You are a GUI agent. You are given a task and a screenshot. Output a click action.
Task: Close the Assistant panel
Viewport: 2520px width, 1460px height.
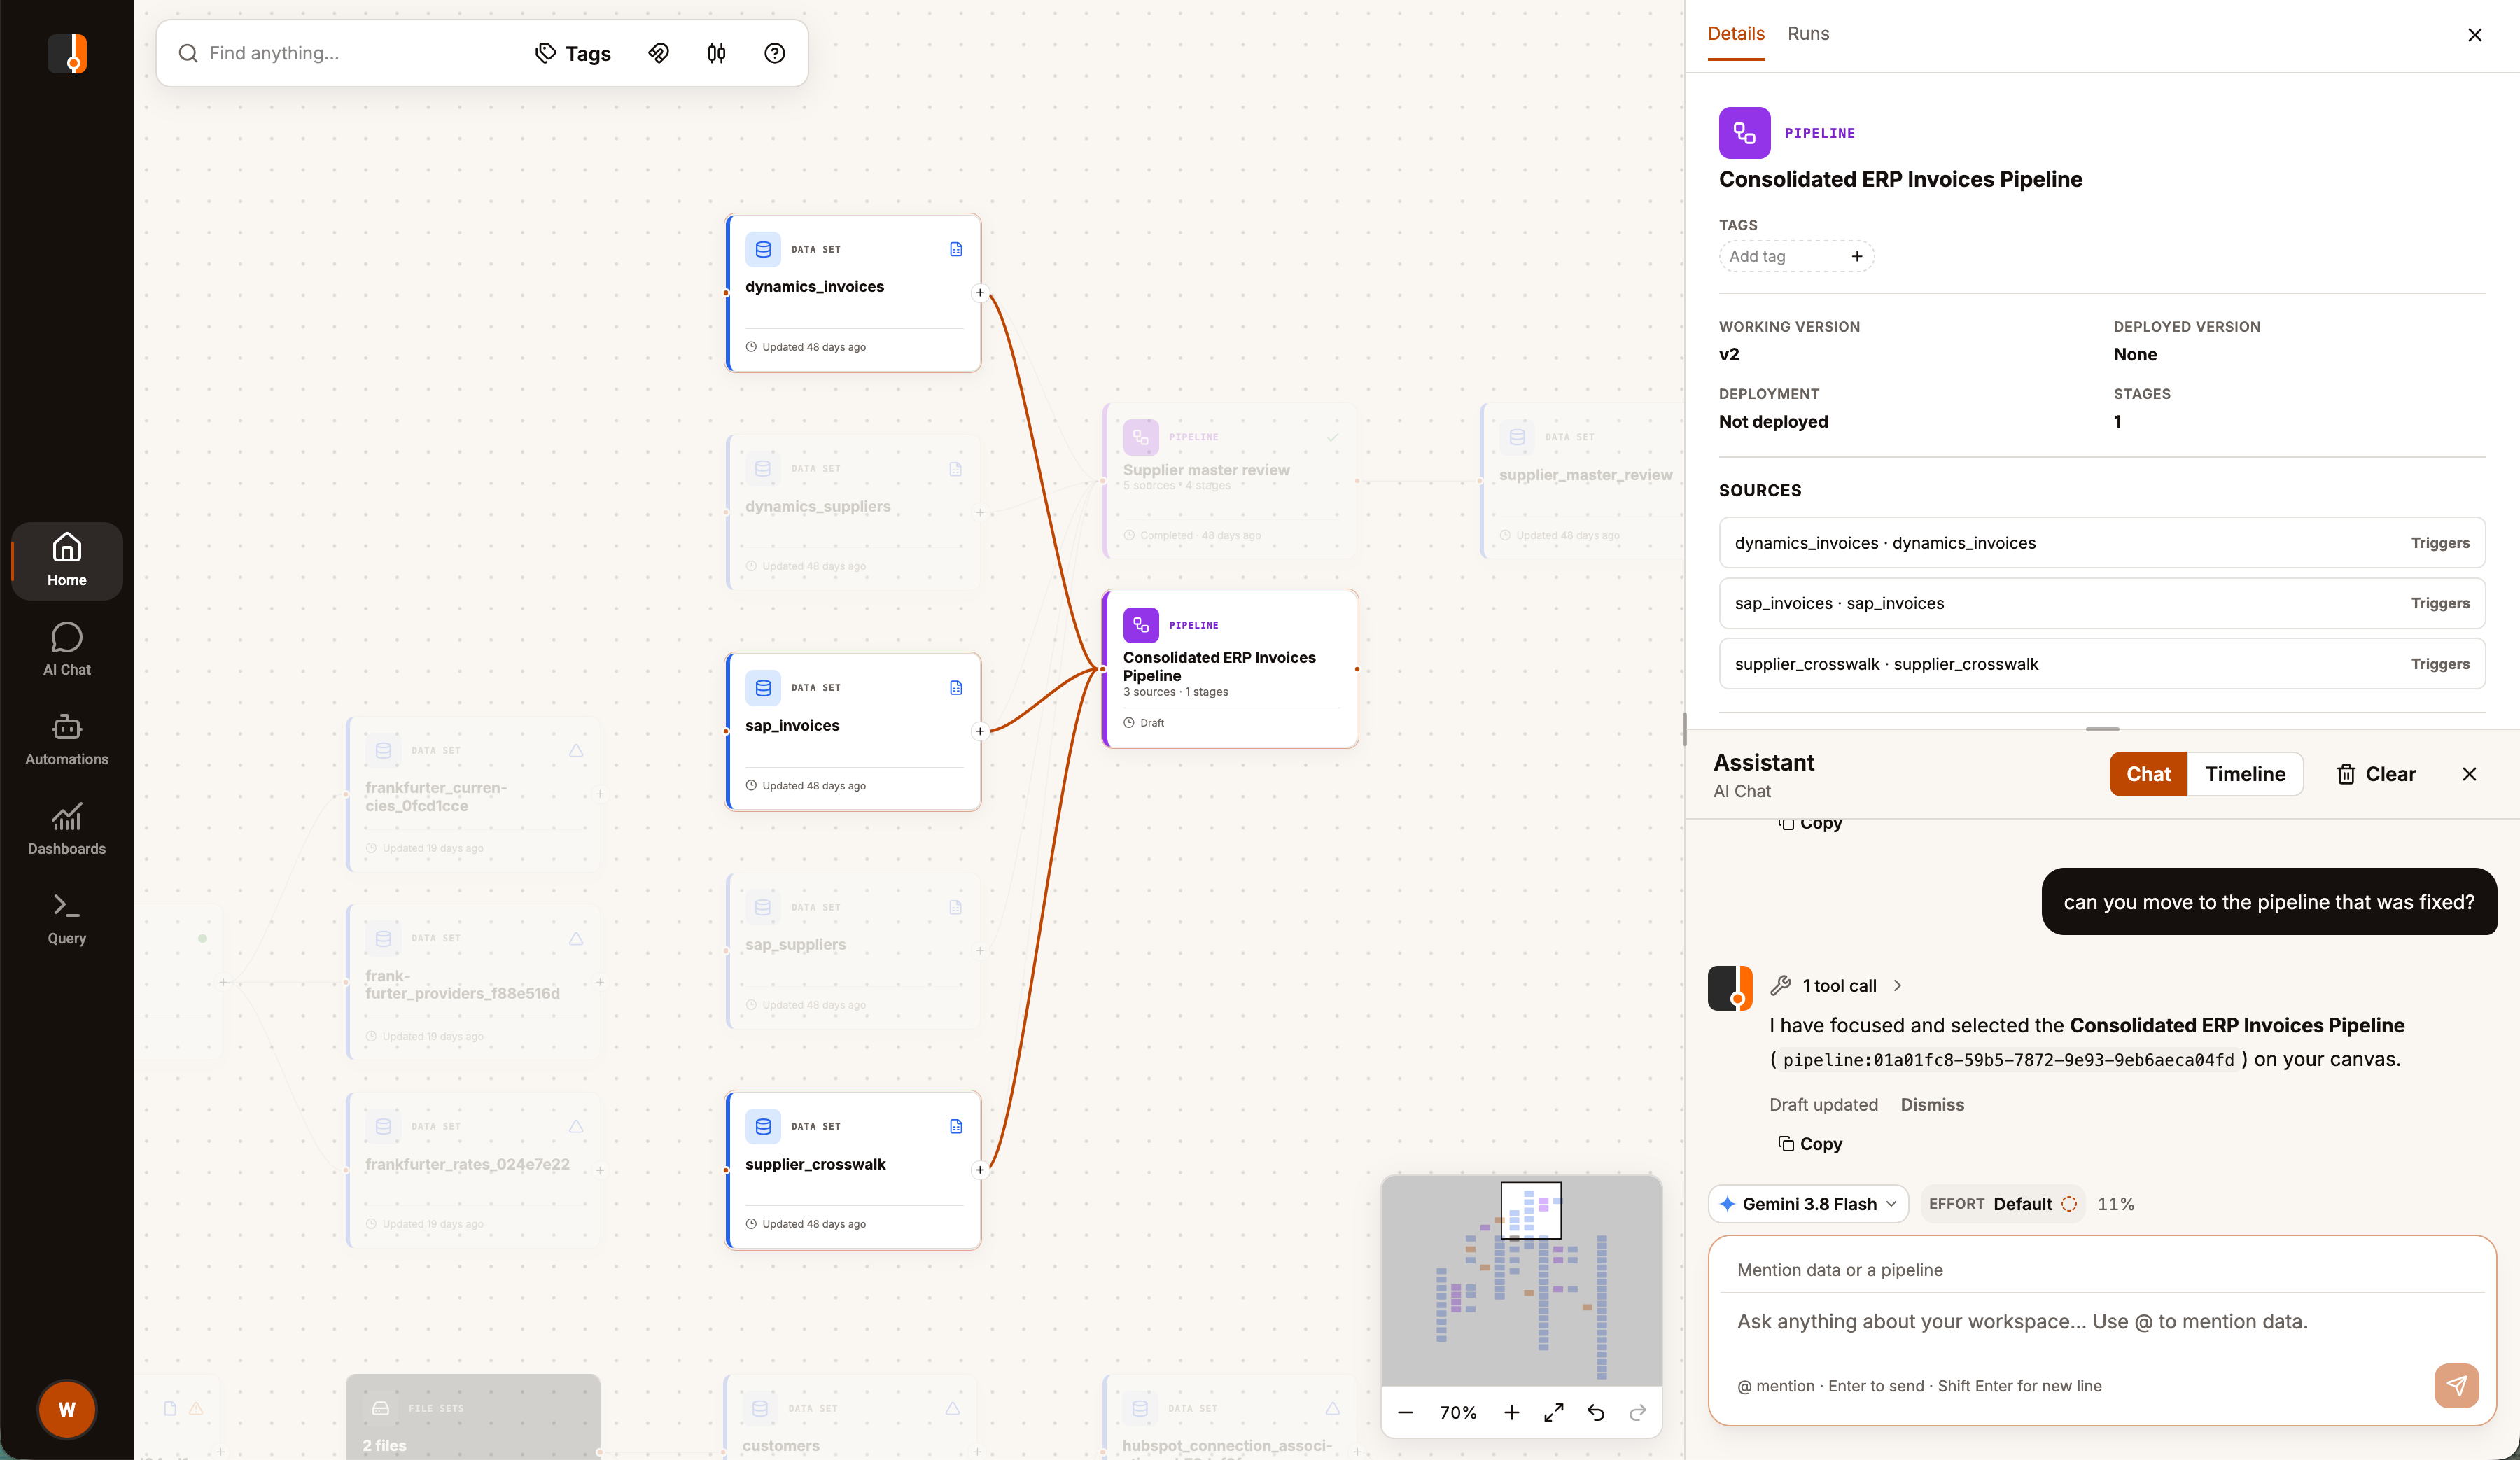point(2469,774)
